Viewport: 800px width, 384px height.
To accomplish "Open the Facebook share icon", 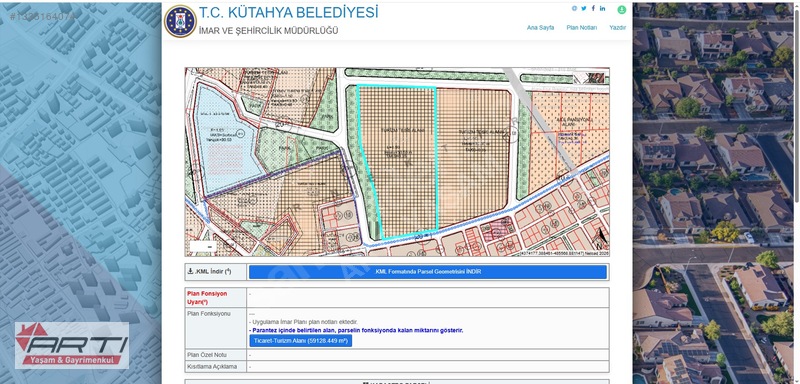I will point(593,8).
